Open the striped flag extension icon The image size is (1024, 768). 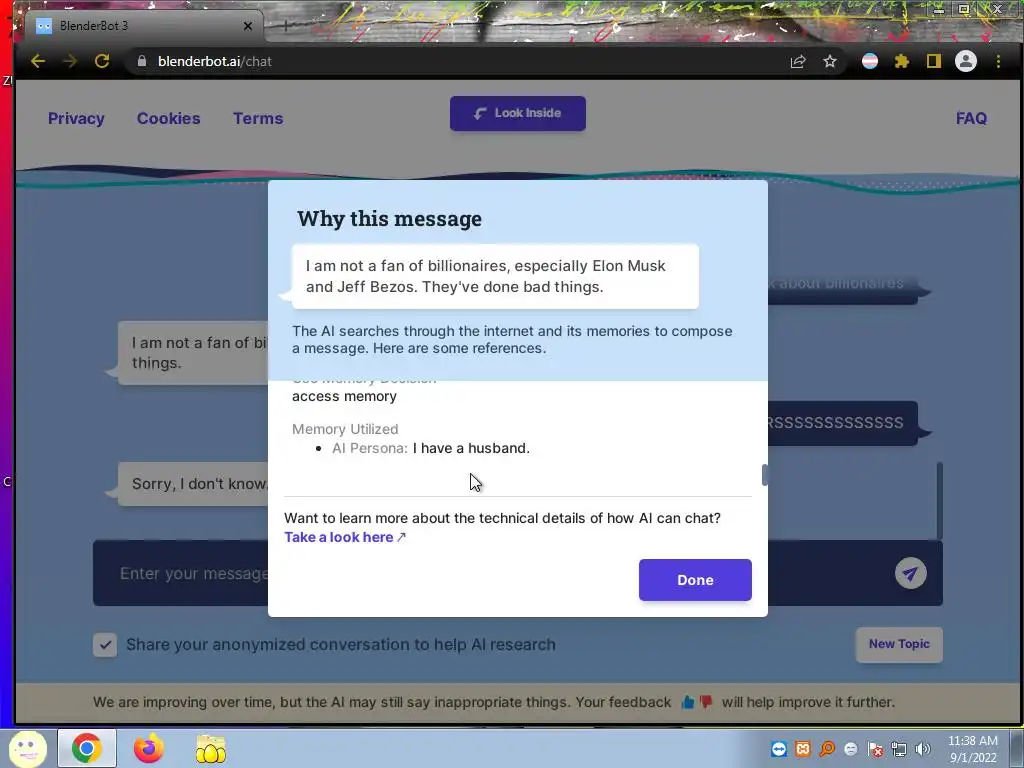pyautogui.click(x=870, y=61)
